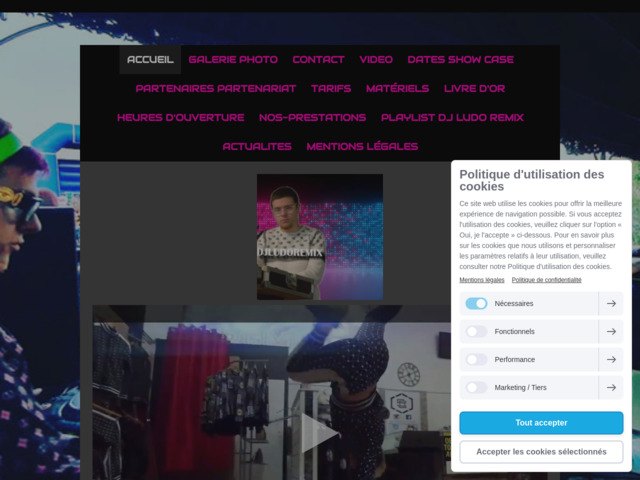
Task: Enable Performance cookies switch
Action: point(476,360)
